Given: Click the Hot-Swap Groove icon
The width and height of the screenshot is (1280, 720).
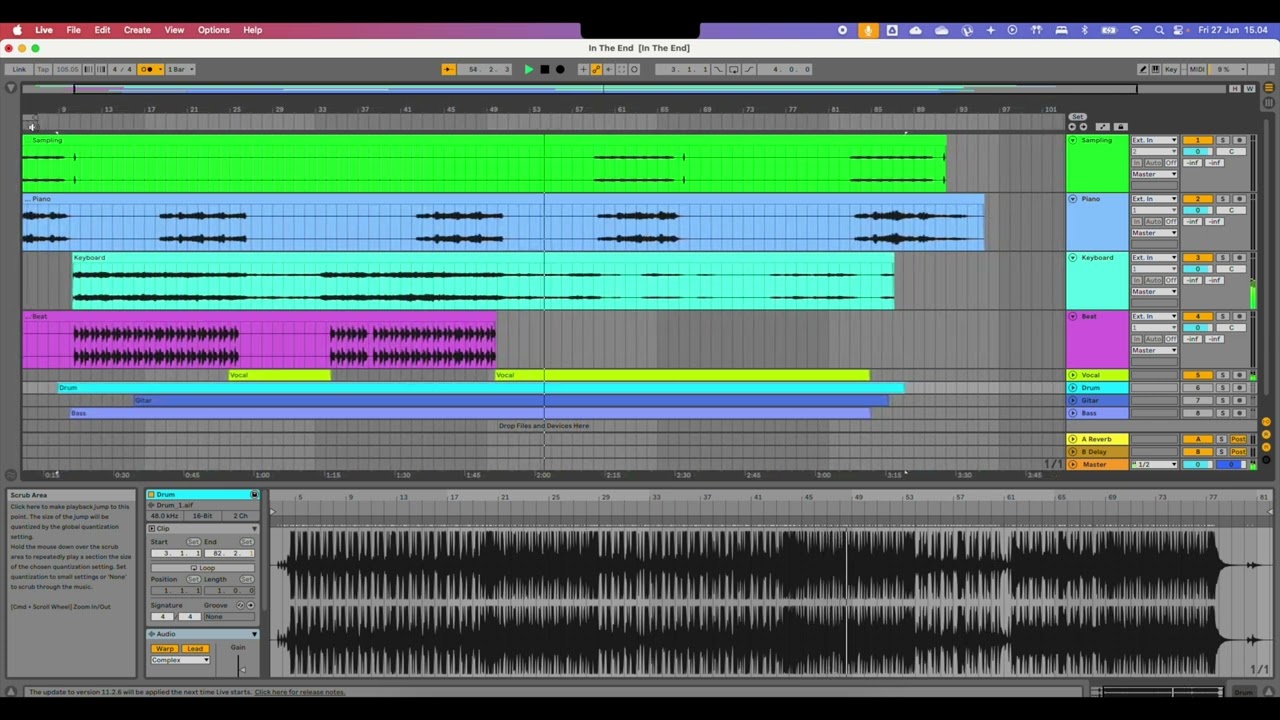Looking at the screenshot, I should click(240, 605).
